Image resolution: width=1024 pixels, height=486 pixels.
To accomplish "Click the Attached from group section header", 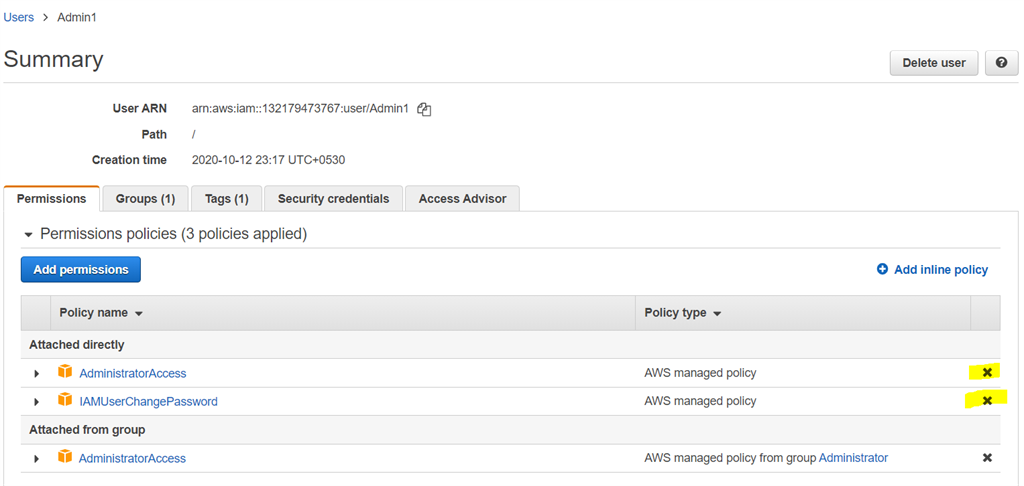I will (x=87, y=430).
